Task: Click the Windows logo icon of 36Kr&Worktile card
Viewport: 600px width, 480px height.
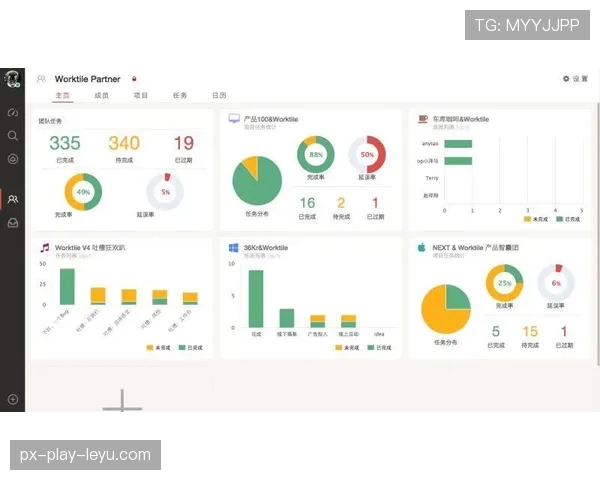Action: click(233, 248)
